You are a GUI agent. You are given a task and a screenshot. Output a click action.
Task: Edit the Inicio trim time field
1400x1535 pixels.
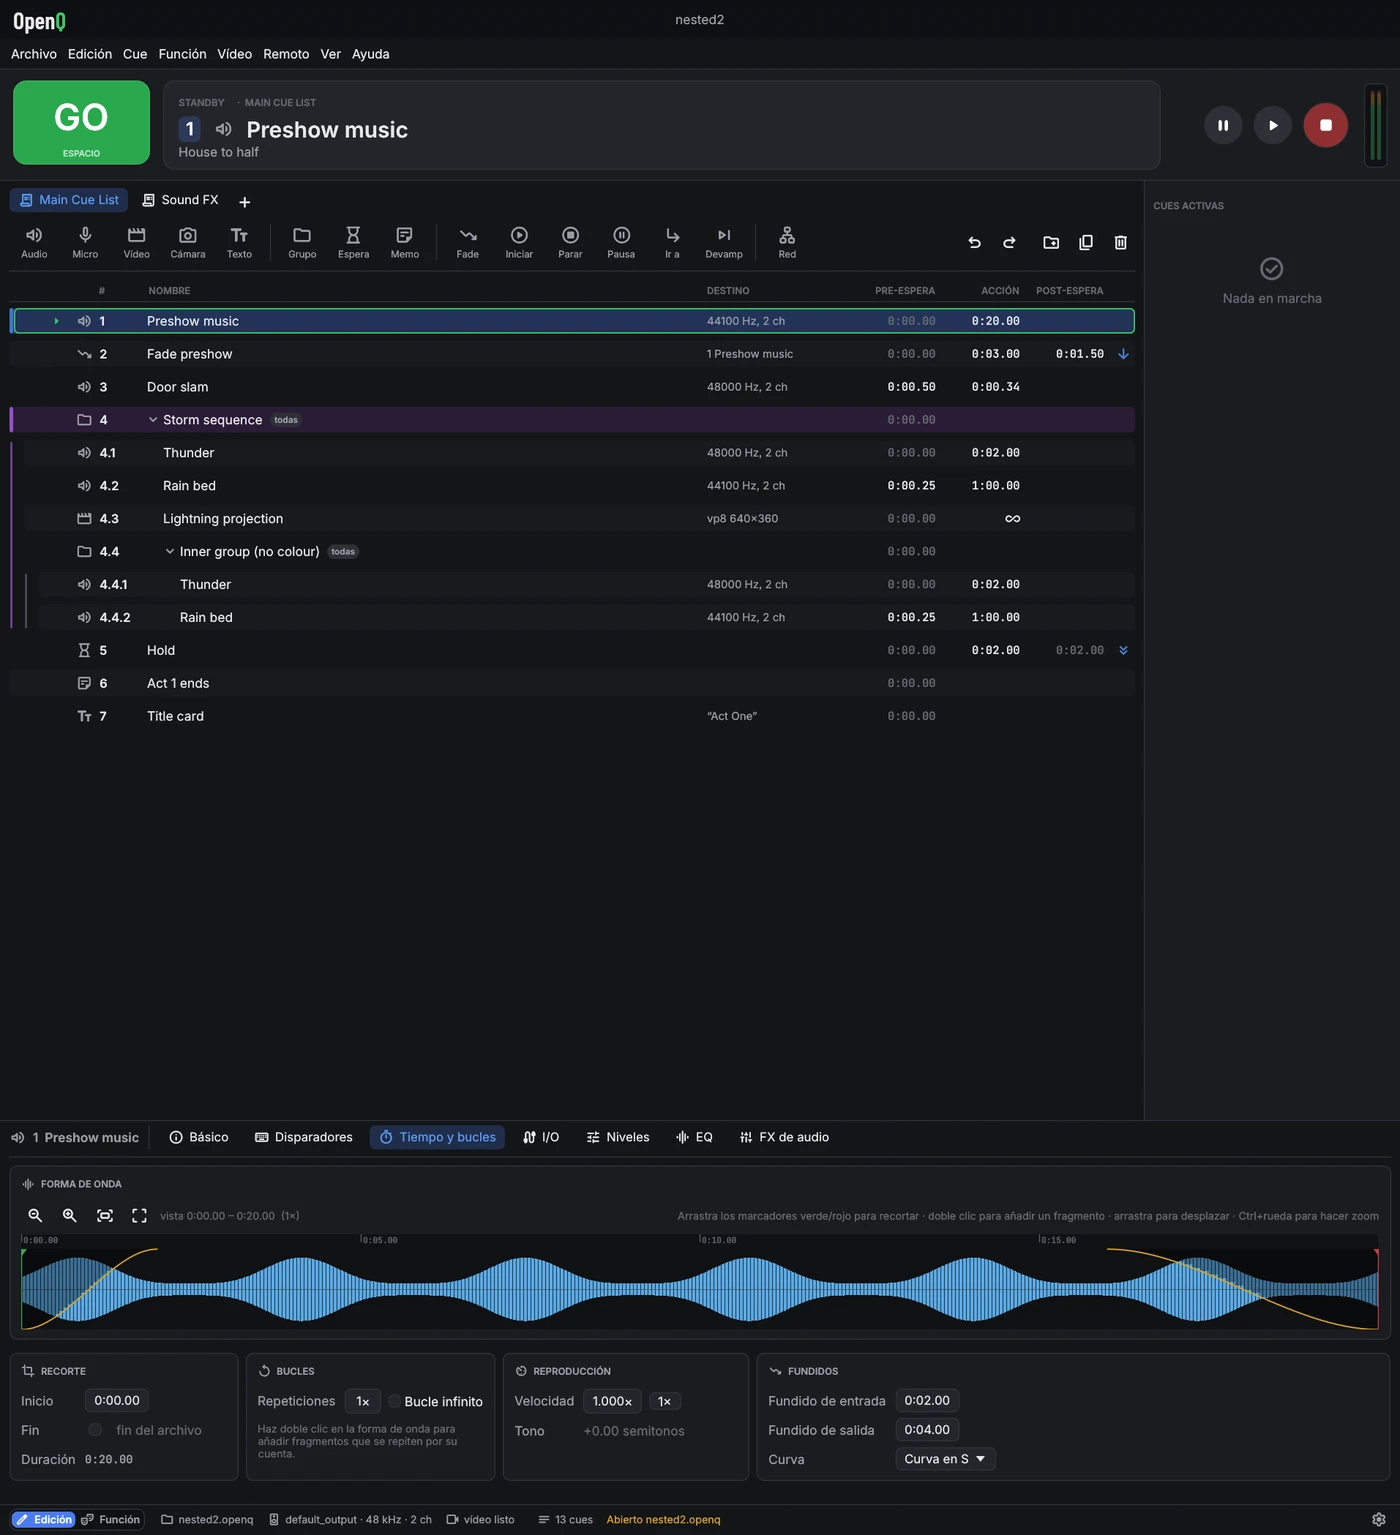click(x=117, y=1401)
